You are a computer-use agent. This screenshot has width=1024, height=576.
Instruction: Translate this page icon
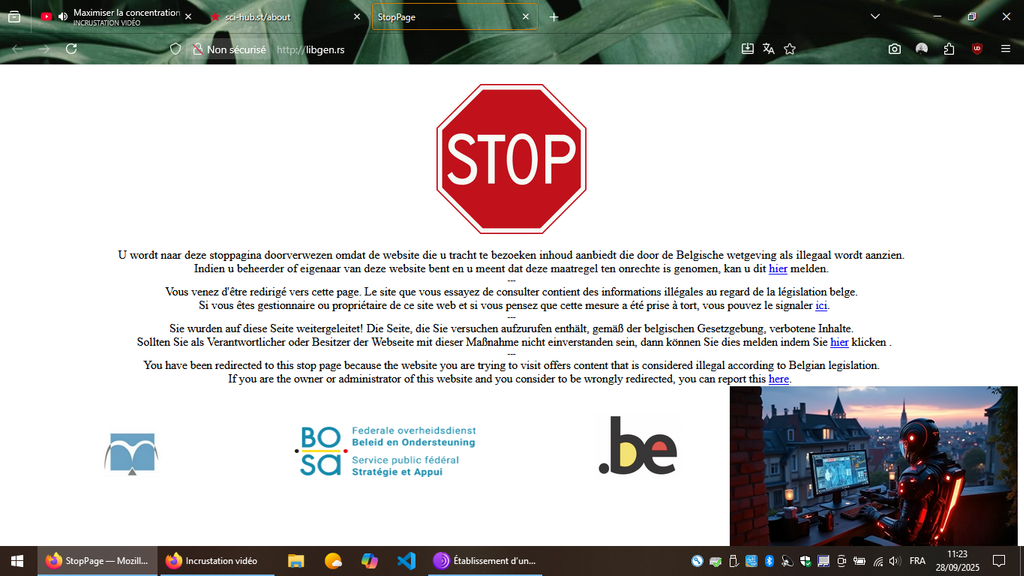point(769,49)
